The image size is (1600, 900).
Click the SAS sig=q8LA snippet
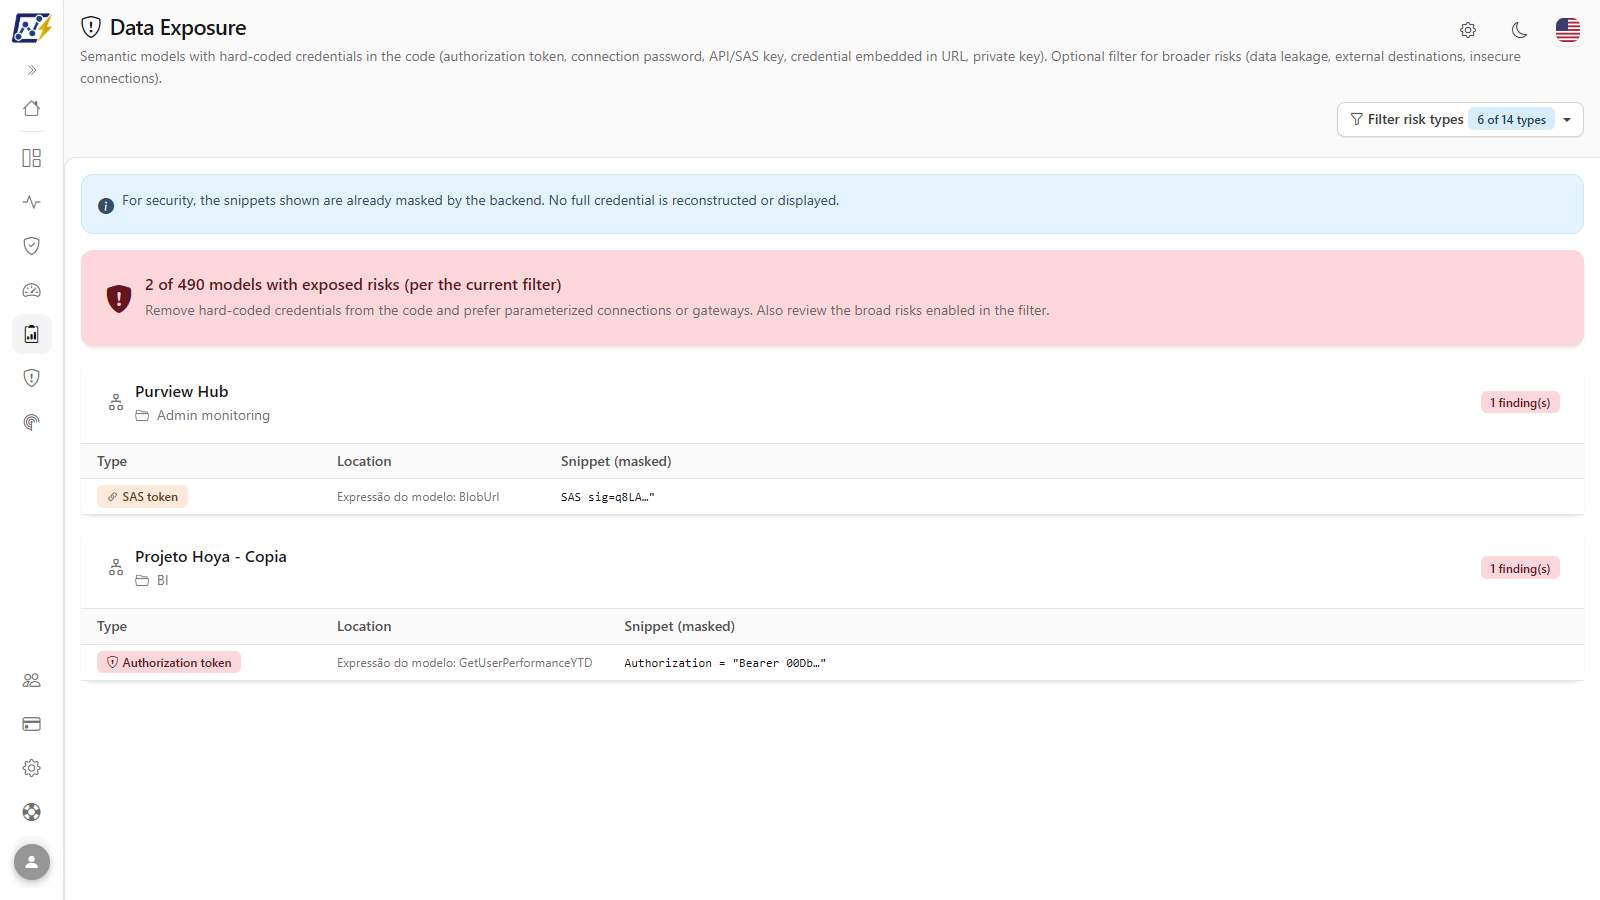pyautogui.click(x=608, y=497)
